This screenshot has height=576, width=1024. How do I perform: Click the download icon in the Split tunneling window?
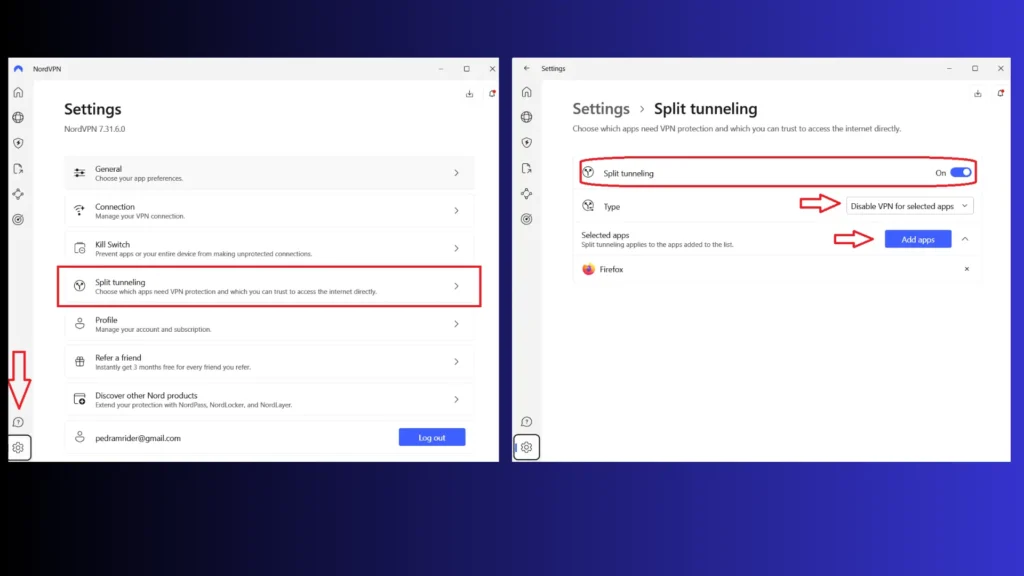(x=978, y=93)
